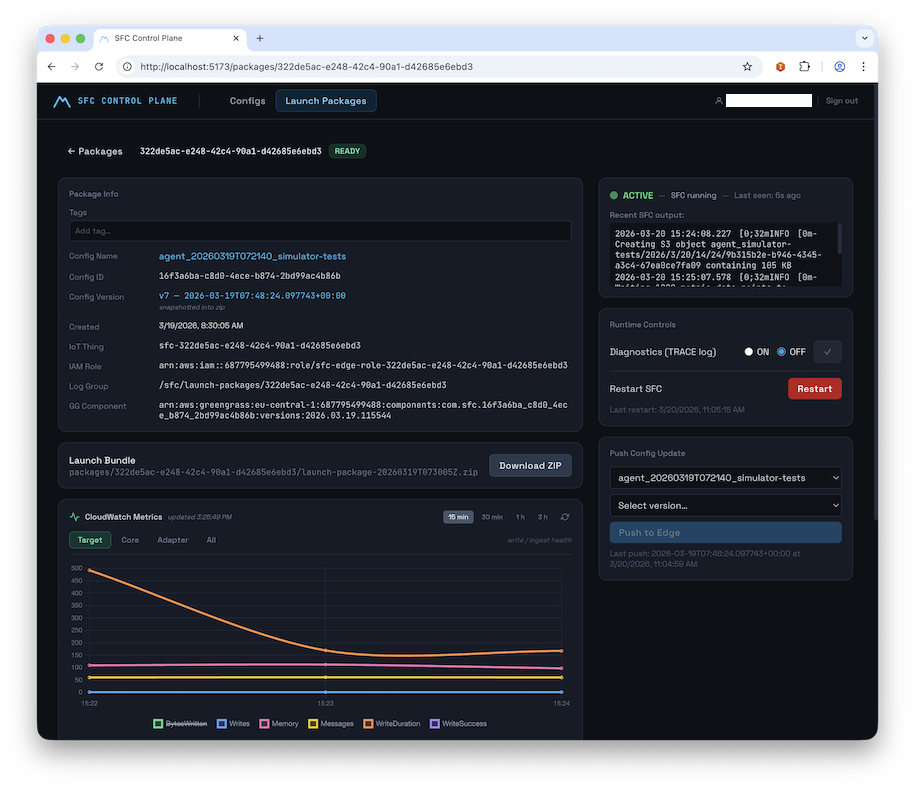Switch metrics to Core tab
Screen dimensions: 915x789
[x=130, y=540]
